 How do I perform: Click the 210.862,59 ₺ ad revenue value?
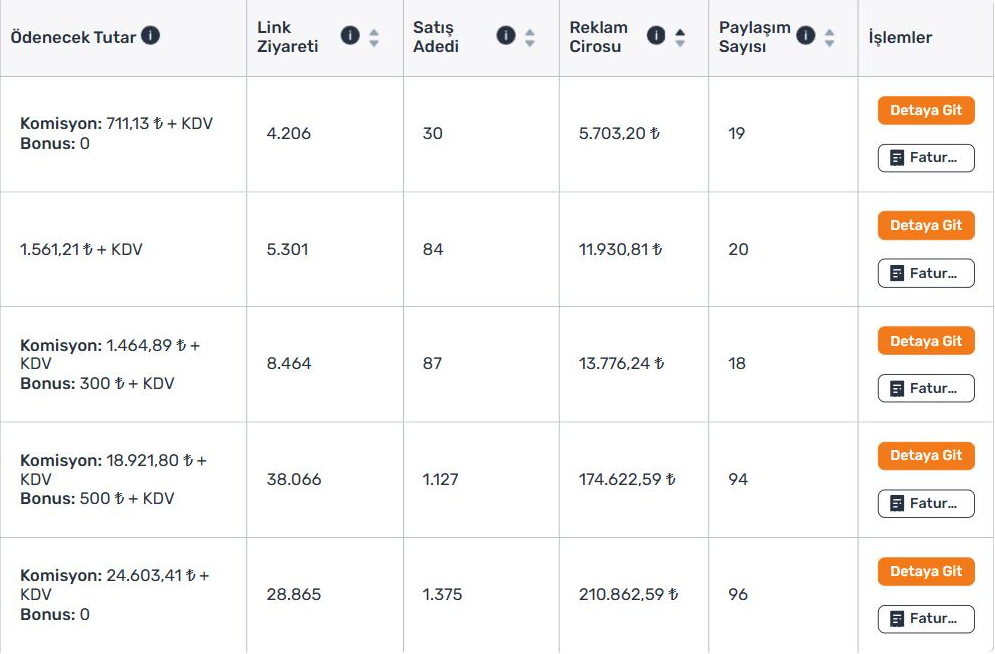[628, 594]
